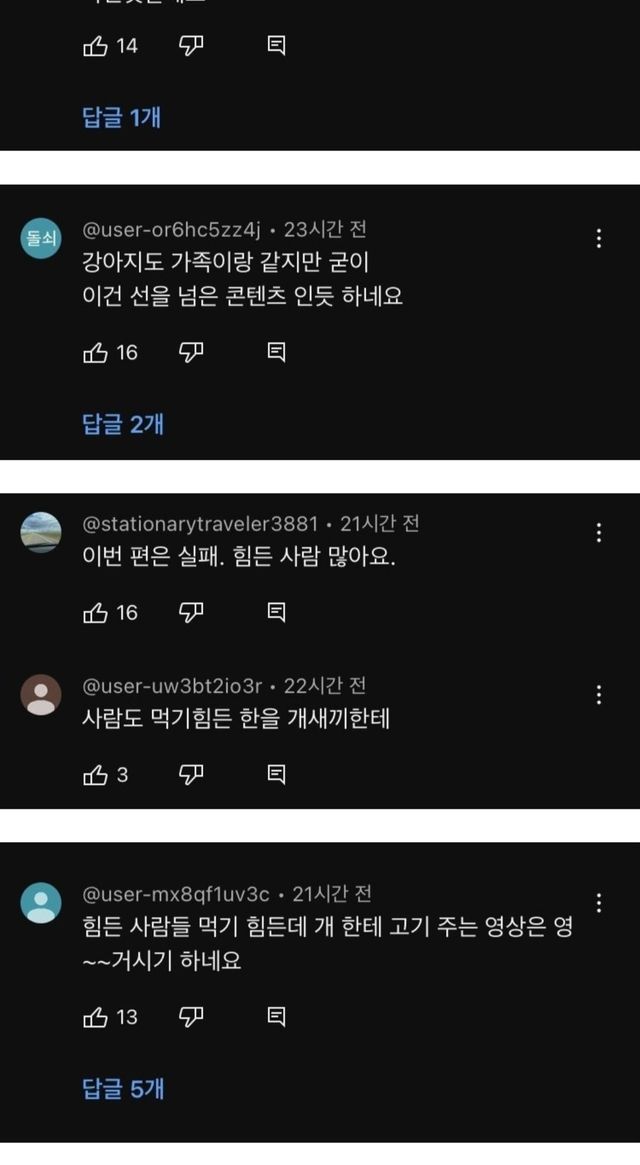The width and height of the screenshot is (640, 1165).
Task: Like the comment by @user-or6hc5zz4j
Action: click(96, 352)
